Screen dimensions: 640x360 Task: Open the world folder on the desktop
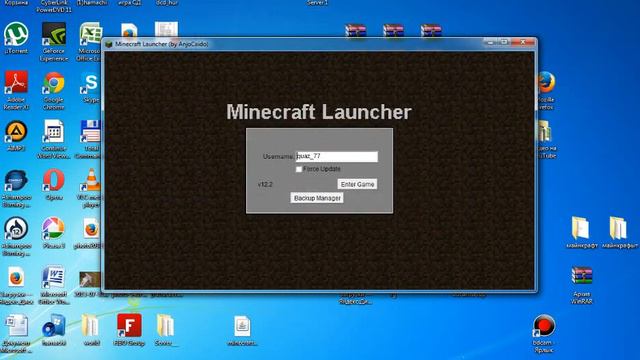91,327
